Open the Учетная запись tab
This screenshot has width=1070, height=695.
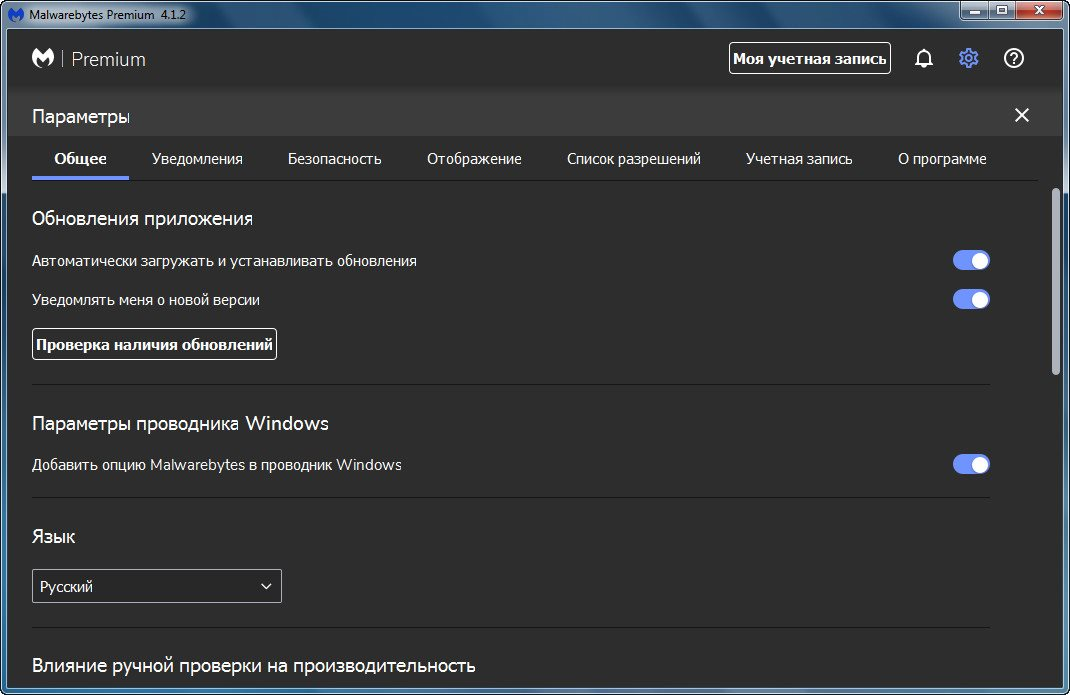799,159
